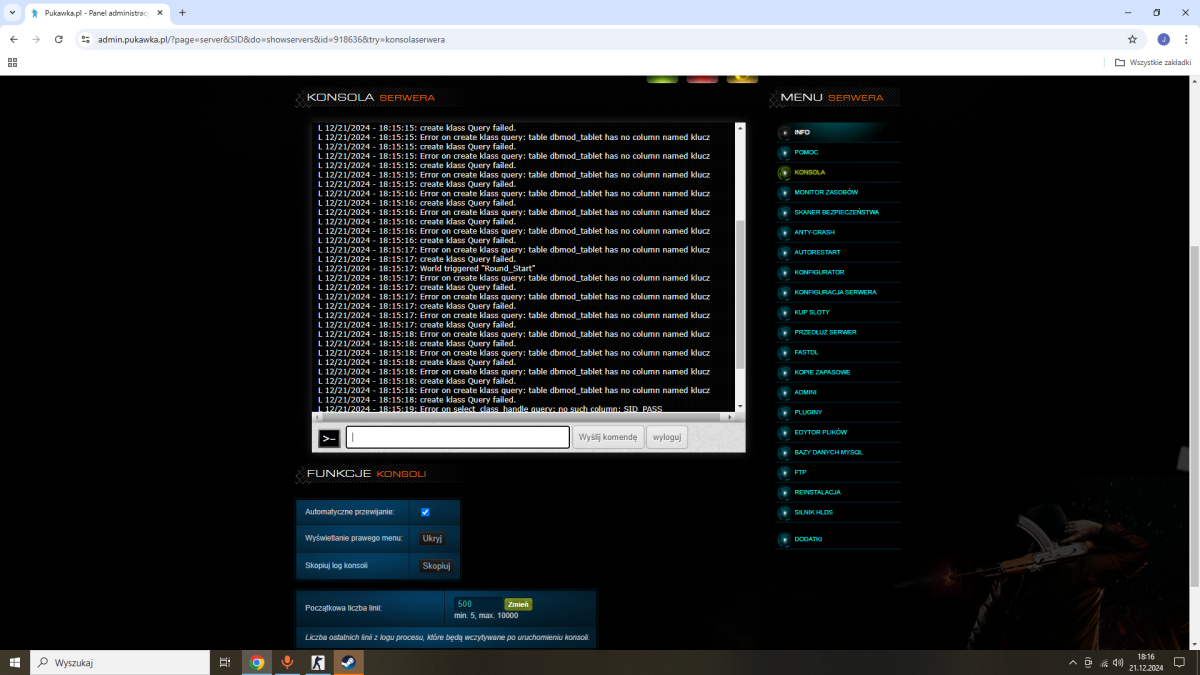Click console vertical scrollbar up arrow
Image resolution: width=1200 pixels, height=675 pixels.
pyautogui.click(x=740, y=128)
